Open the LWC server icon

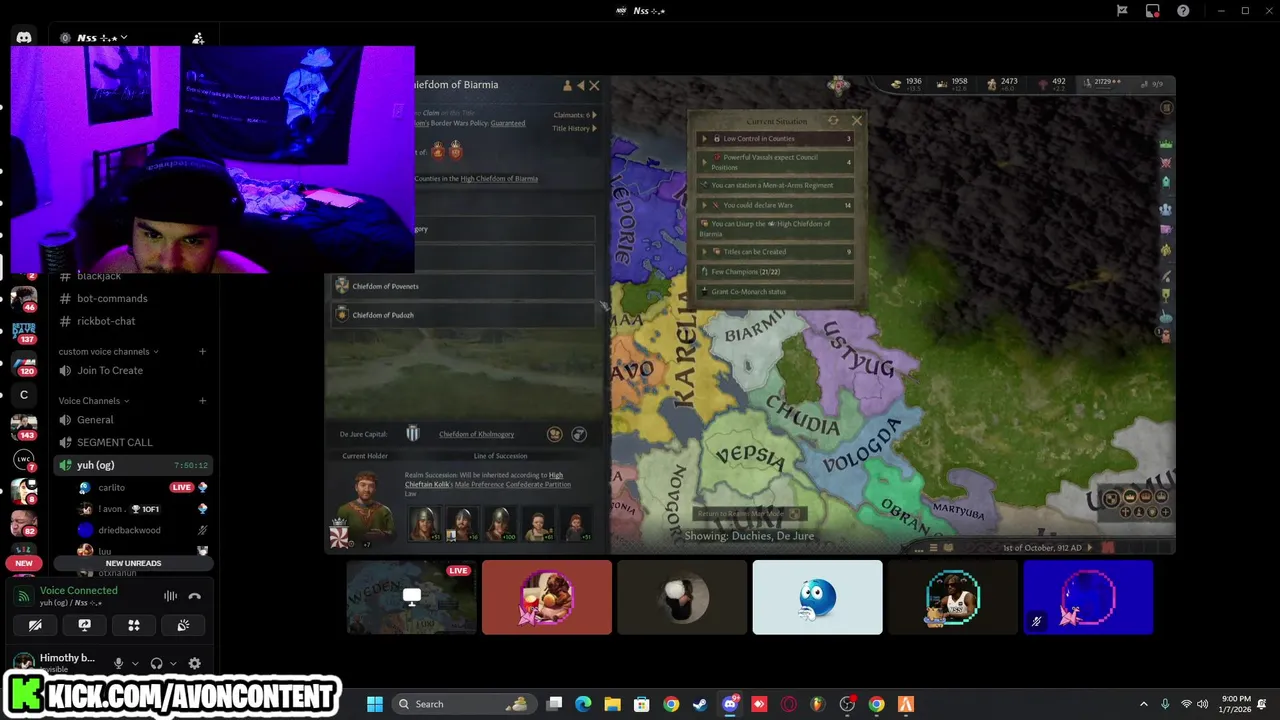(24, 459)
